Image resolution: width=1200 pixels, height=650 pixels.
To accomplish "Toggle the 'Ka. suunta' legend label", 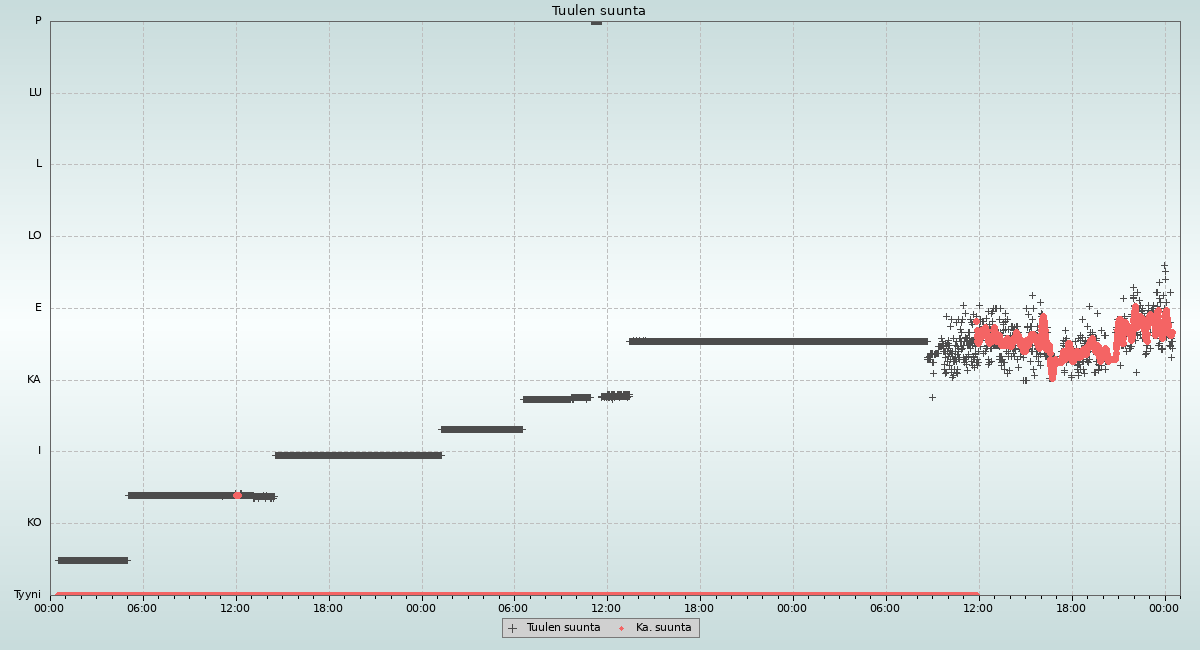I will tap(663, 628).
